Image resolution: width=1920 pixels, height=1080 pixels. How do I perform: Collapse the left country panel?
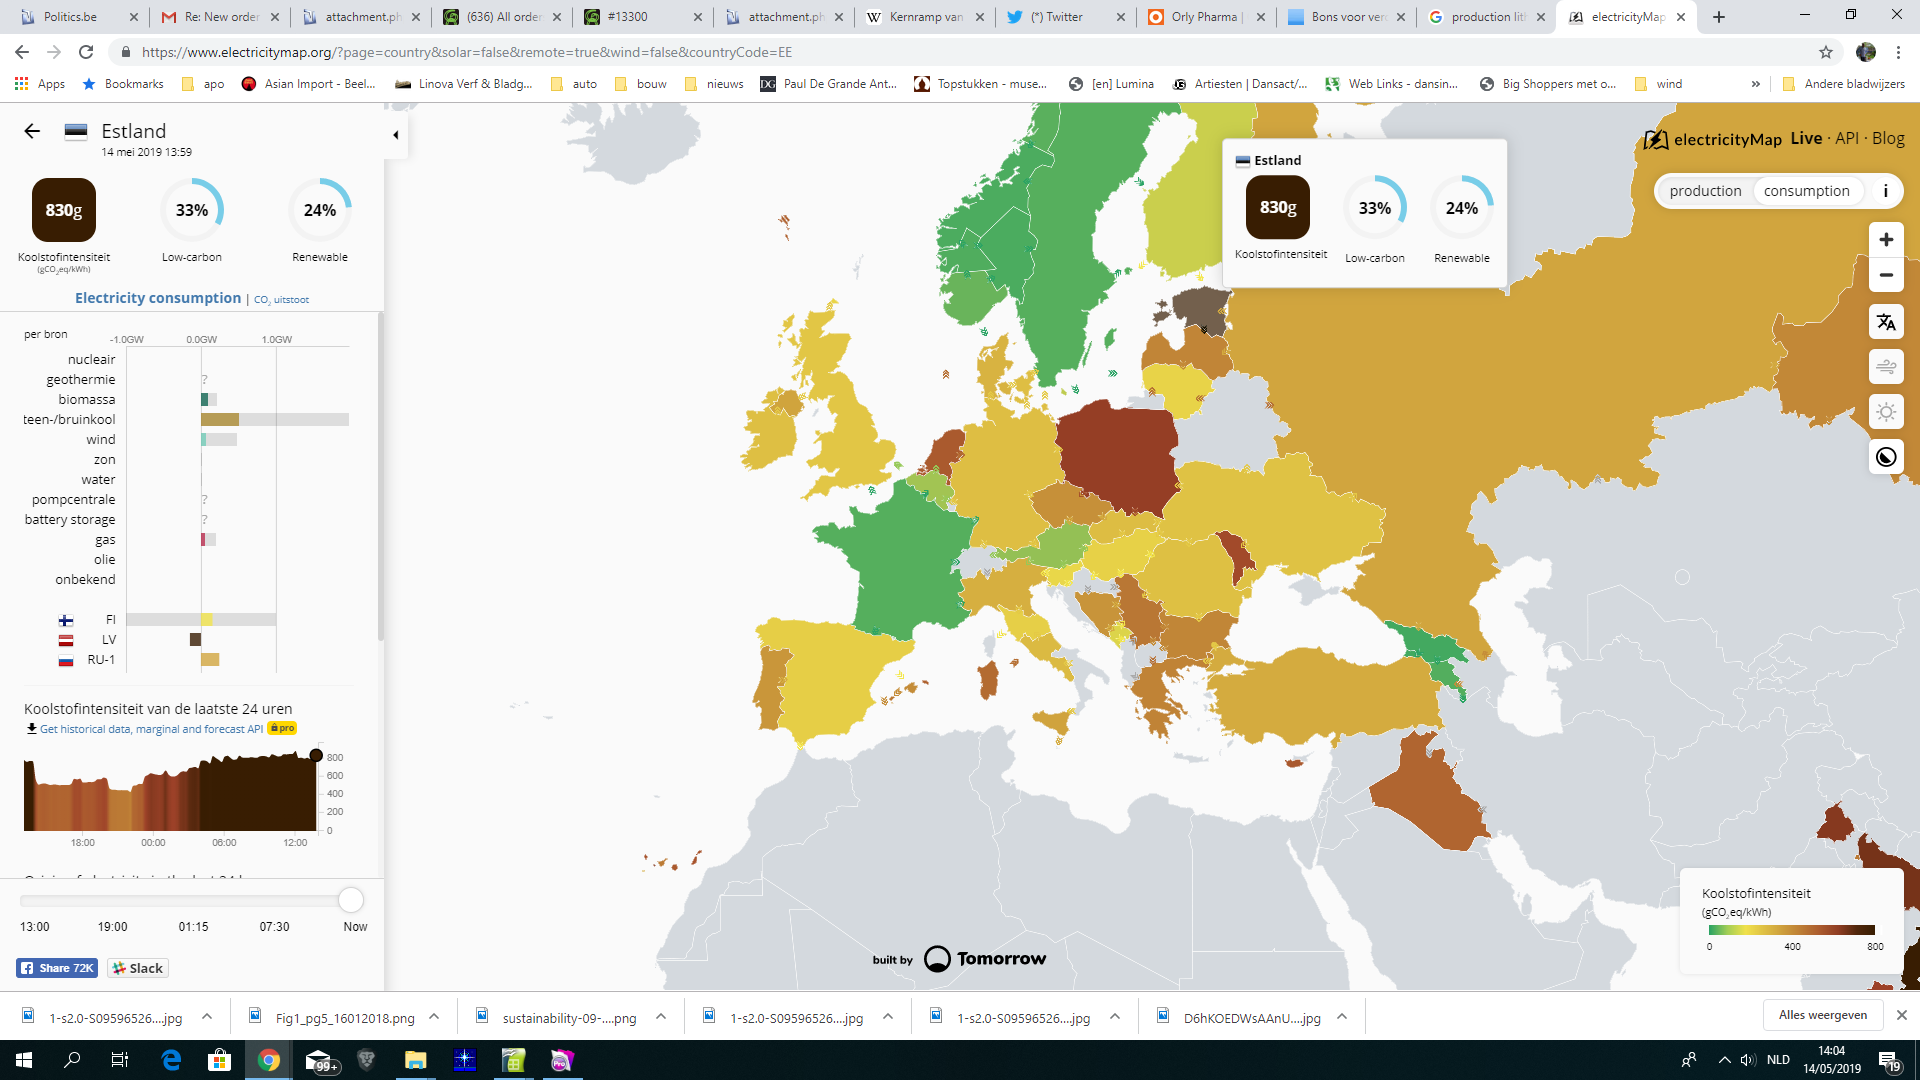(395, 135)
